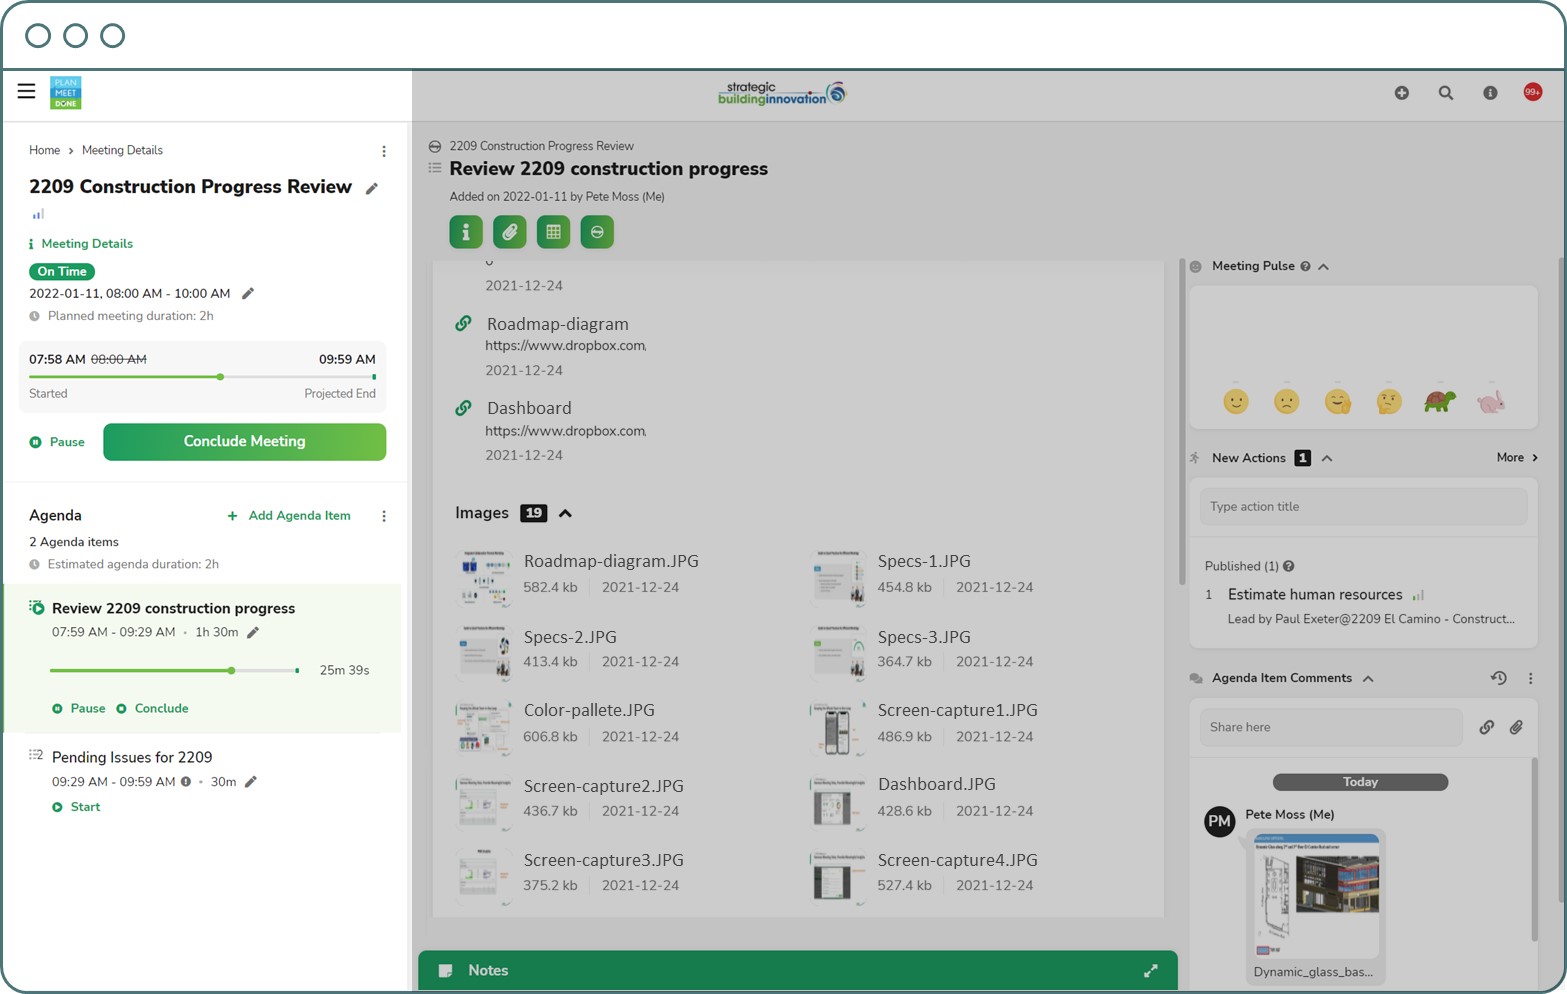Click the green table grid icon
Image resolution: width=1567 pixels, height=994 pixels.
pyautogui.click(x=553, y=232)
